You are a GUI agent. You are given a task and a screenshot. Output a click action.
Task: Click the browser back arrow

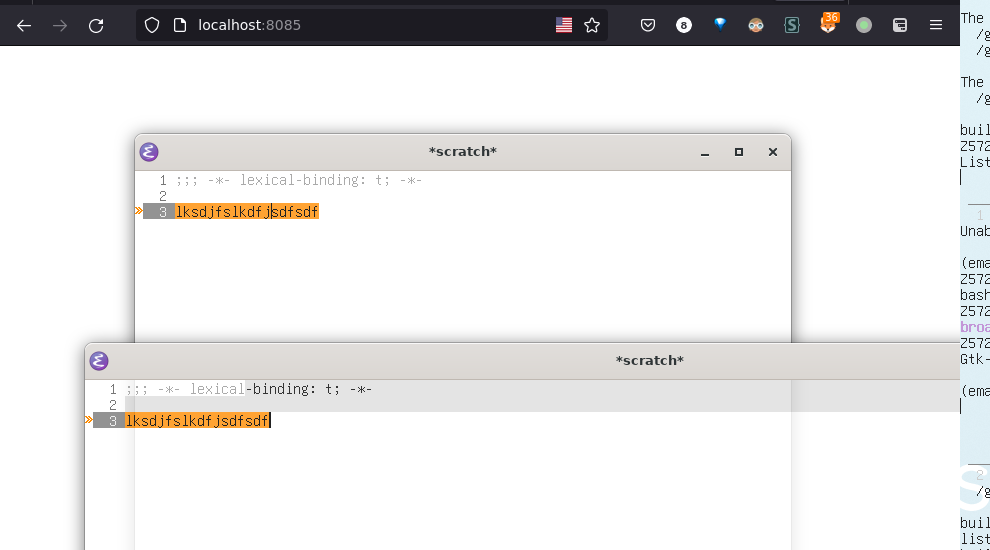tap(24, 26)
